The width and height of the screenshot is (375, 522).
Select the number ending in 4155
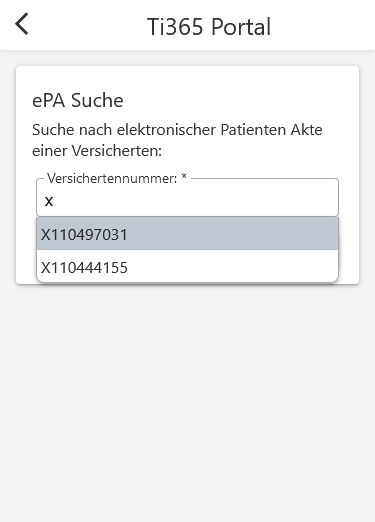(187, 266)
